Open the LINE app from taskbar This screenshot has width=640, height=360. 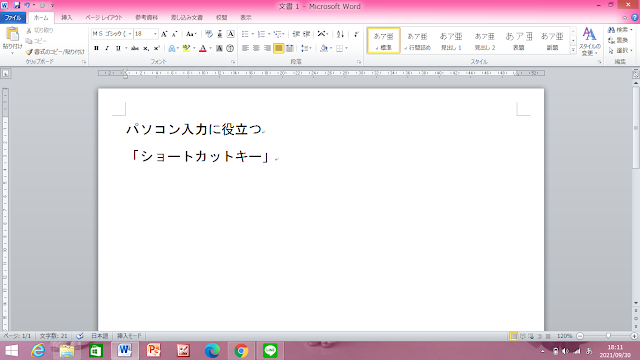point(270,351)
